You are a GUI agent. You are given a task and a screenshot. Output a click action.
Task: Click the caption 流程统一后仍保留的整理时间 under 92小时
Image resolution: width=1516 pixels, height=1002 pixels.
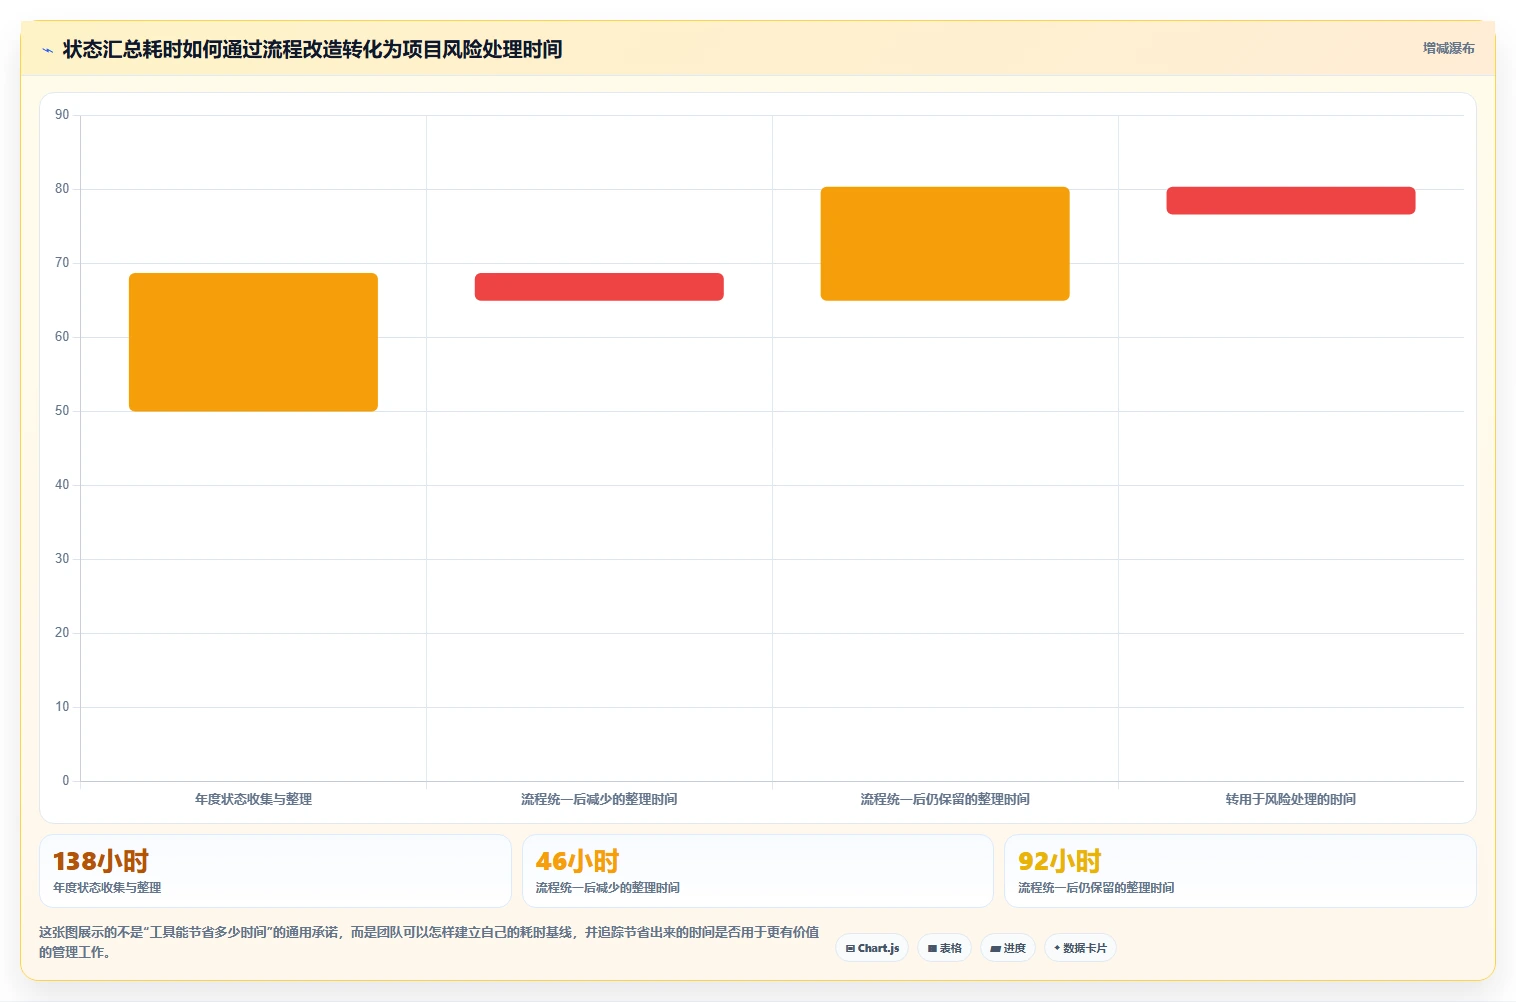point(1096,888)
